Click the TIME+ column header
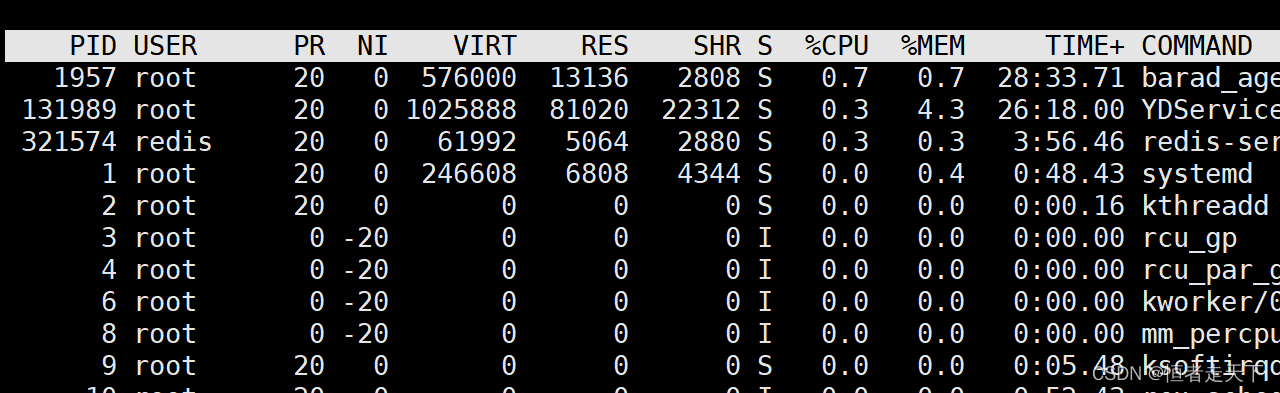The height and width of the screenshot is (393, 1280). tap(1085, 46)
